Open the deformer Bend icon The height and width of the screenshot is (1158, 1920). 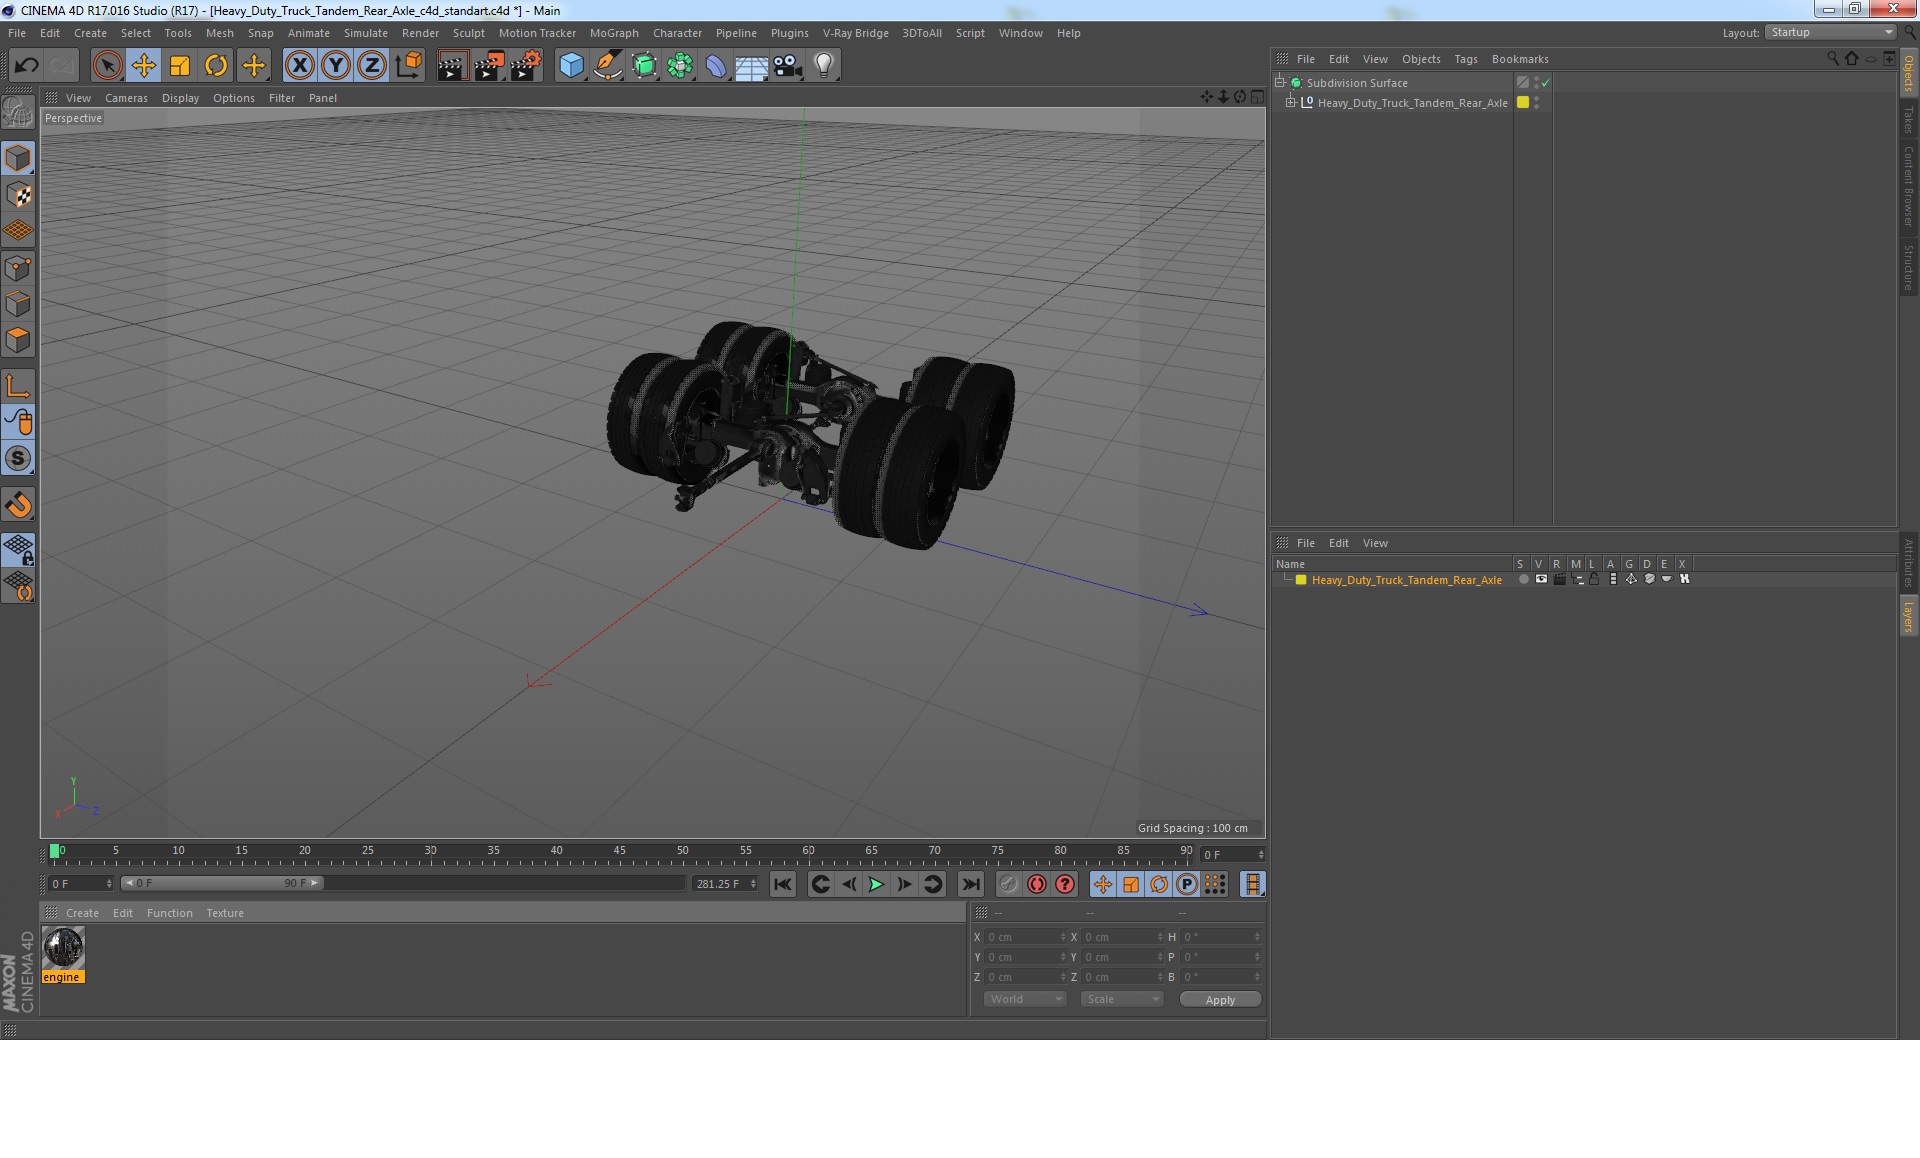(x=716, y=66)
